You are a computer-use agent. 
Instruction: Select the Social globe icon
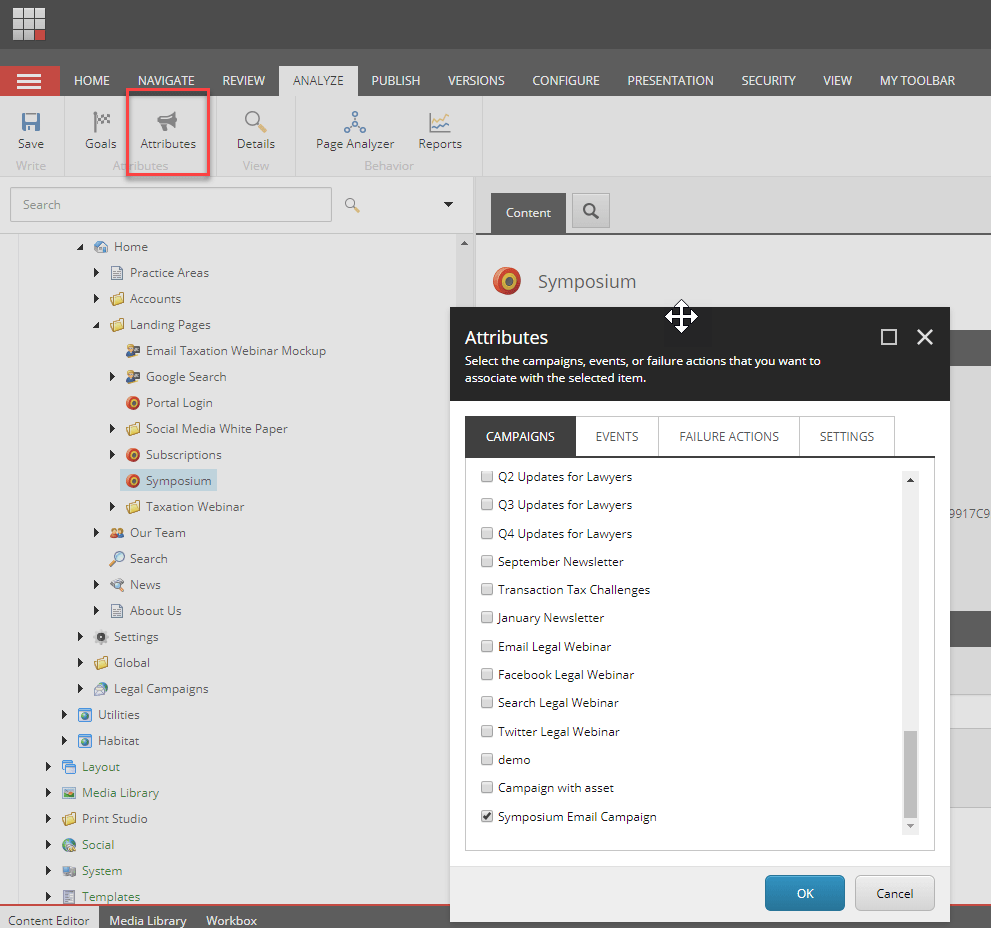pos(69,845)
